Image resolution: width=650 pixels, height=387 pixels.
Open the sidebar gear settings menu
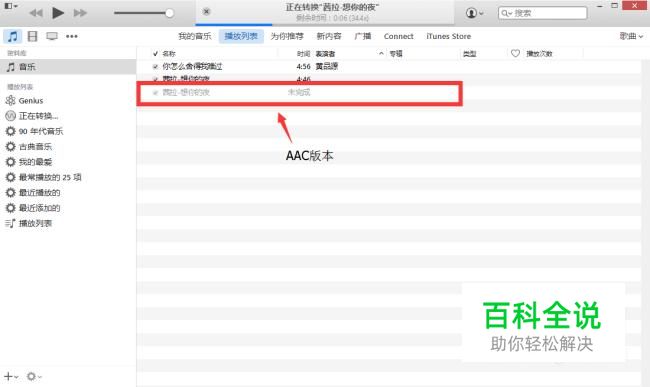click(x=34, y=376)
